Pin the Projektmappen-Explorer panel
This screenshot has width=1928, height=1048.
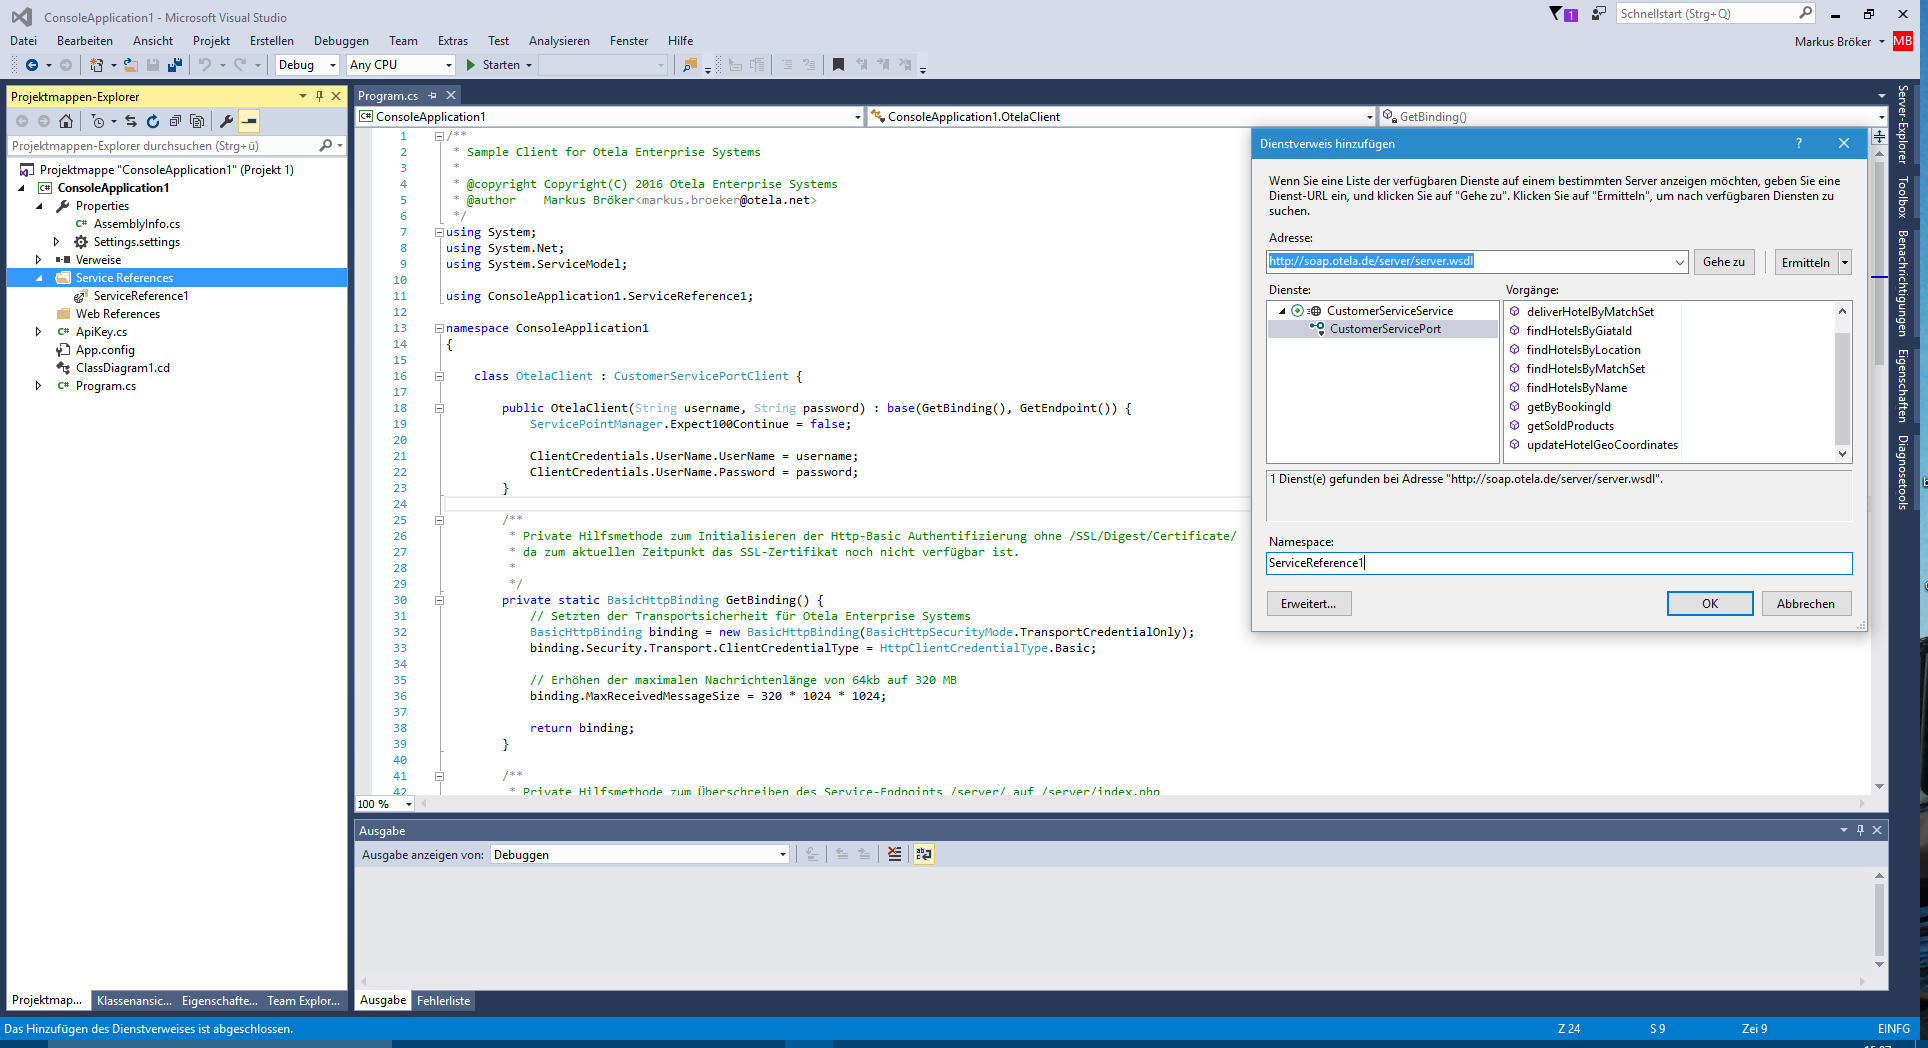tap(318, 96)
